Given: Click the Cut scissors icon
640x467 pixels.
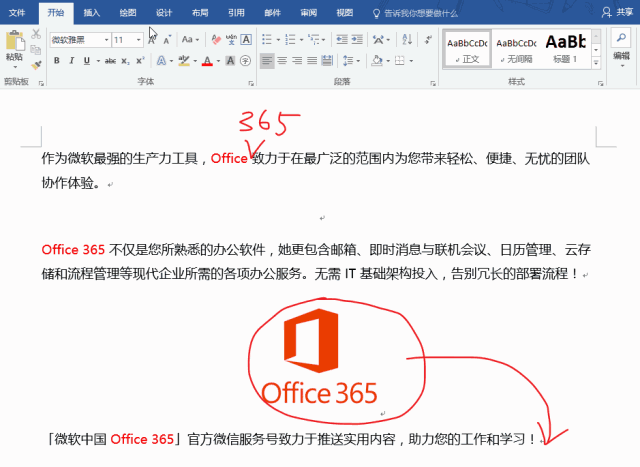Looking at the screenshot, I should [36, 34].
